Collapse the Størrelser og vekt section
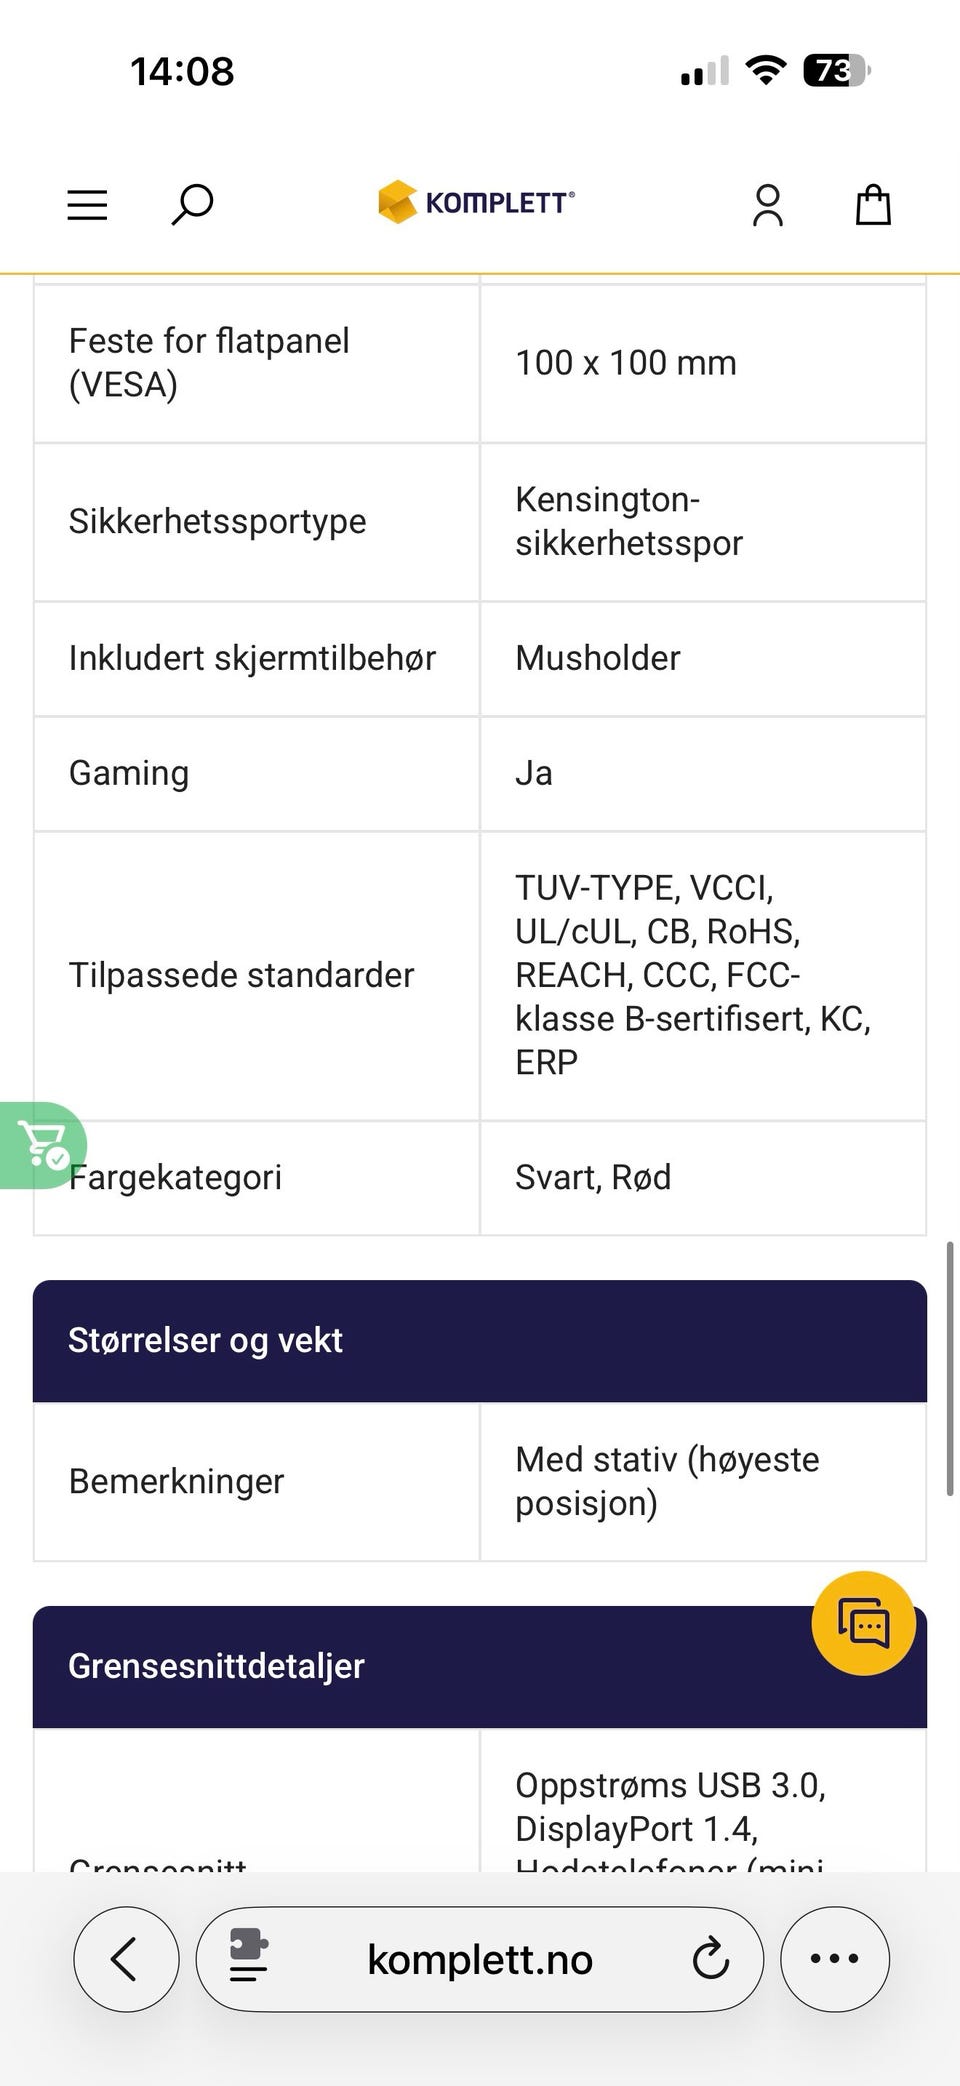 (480, 1340)
